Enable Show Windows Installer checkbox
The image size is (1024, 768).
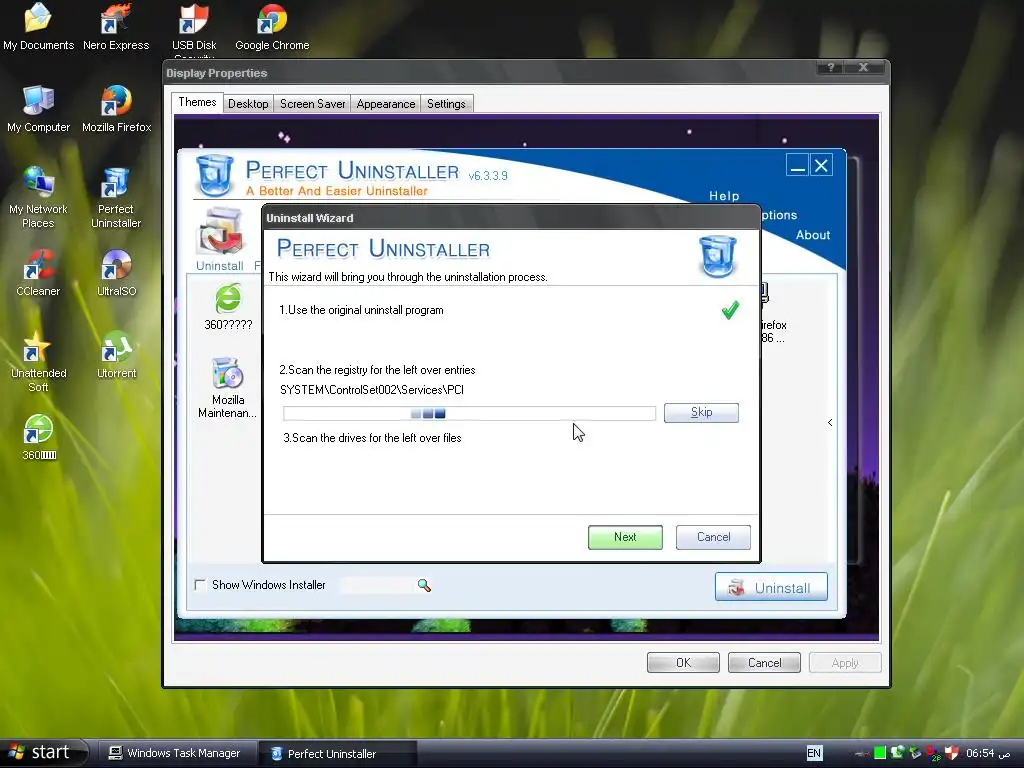(200, 584)
